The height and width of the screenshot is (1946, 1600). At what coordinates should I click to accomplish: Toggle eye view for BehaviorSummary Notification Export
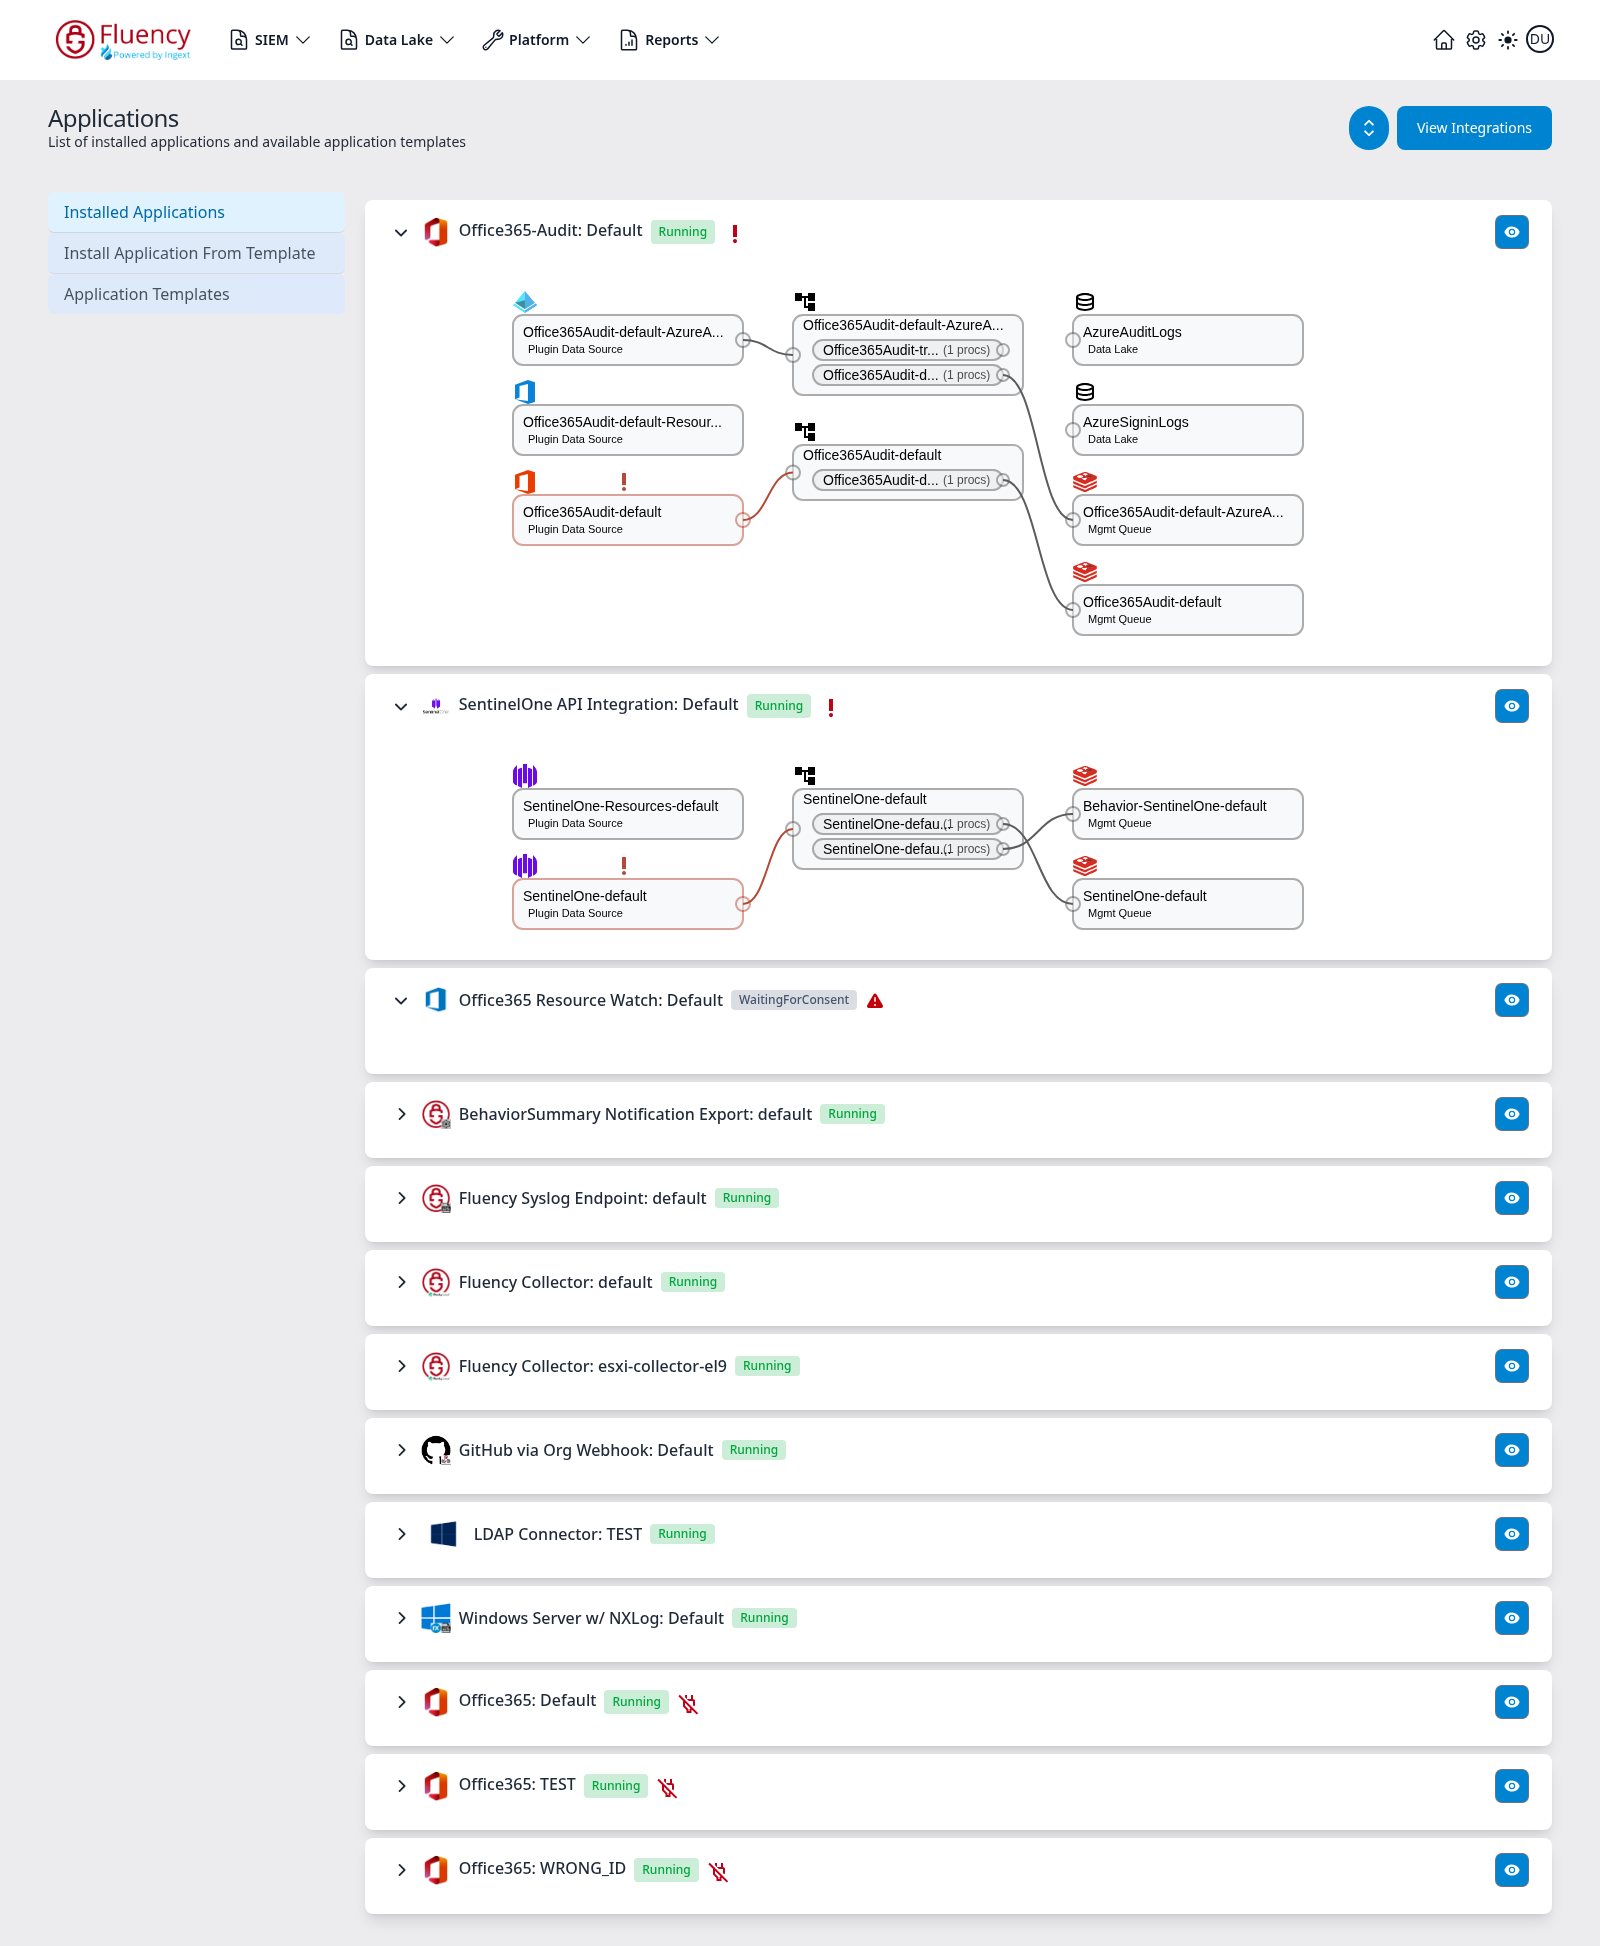tap(1512, 1114)
